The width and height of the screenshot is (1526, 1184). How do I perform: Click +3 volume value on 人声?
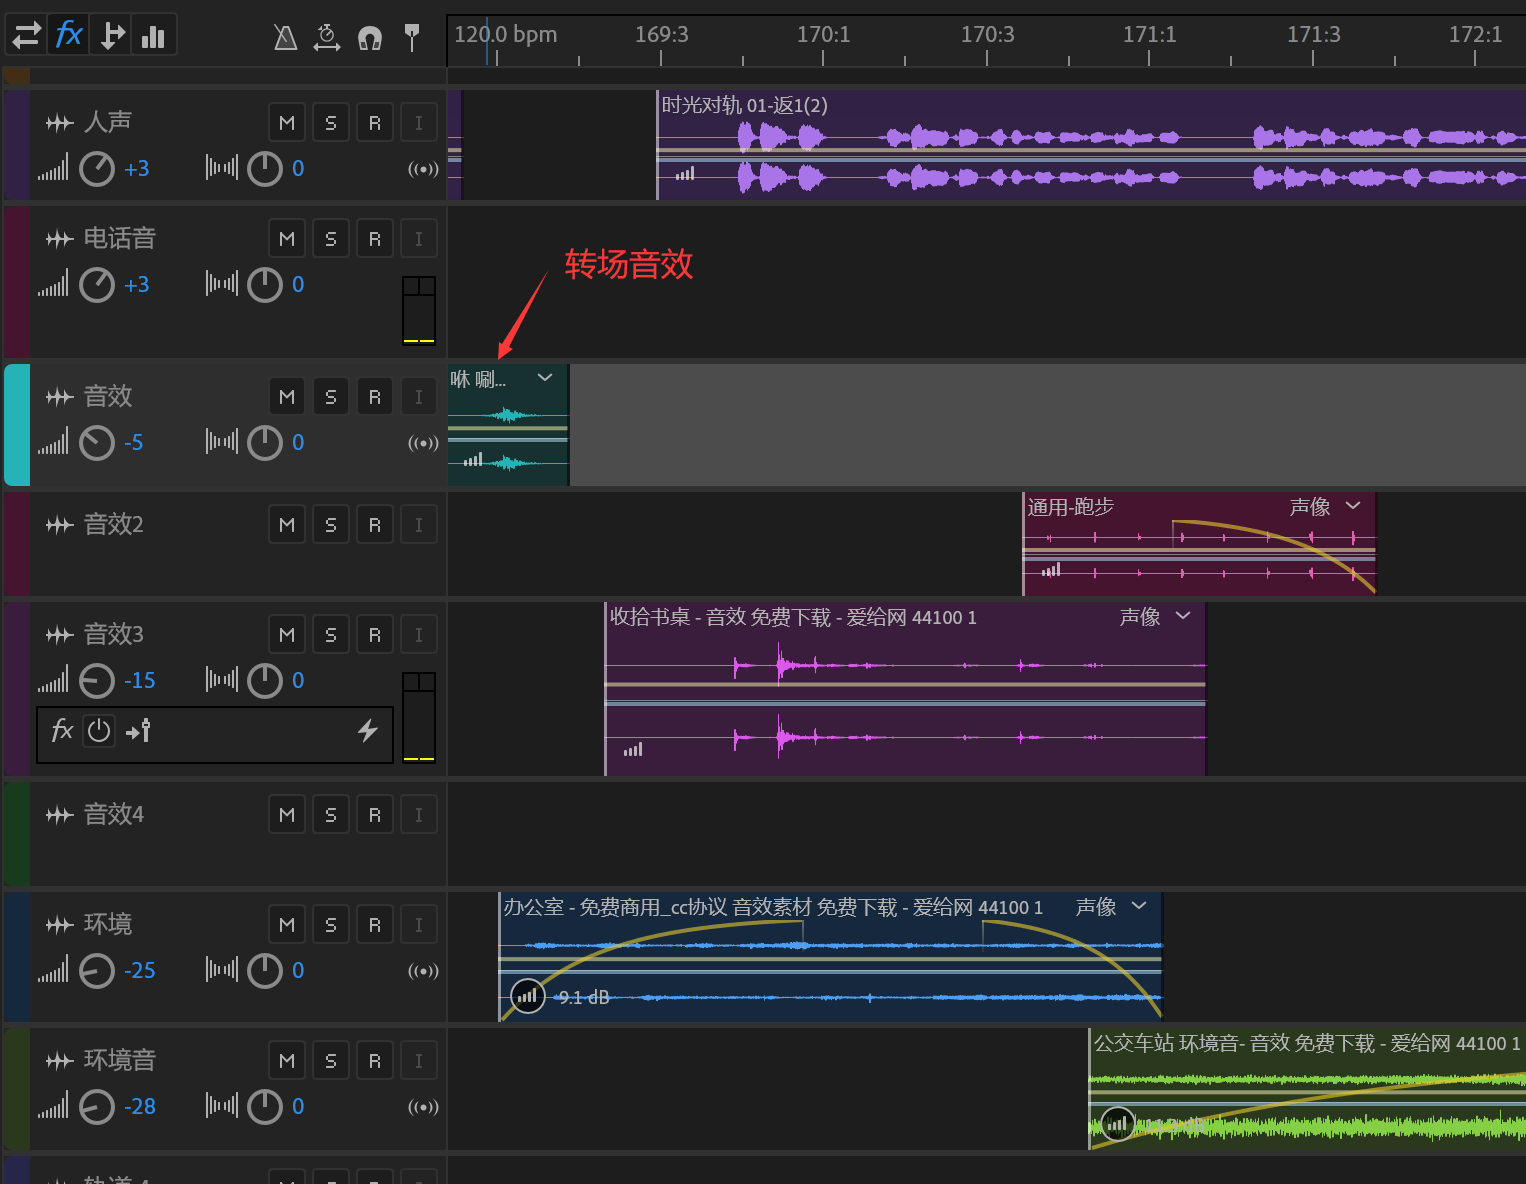click(x=137, y=169)
